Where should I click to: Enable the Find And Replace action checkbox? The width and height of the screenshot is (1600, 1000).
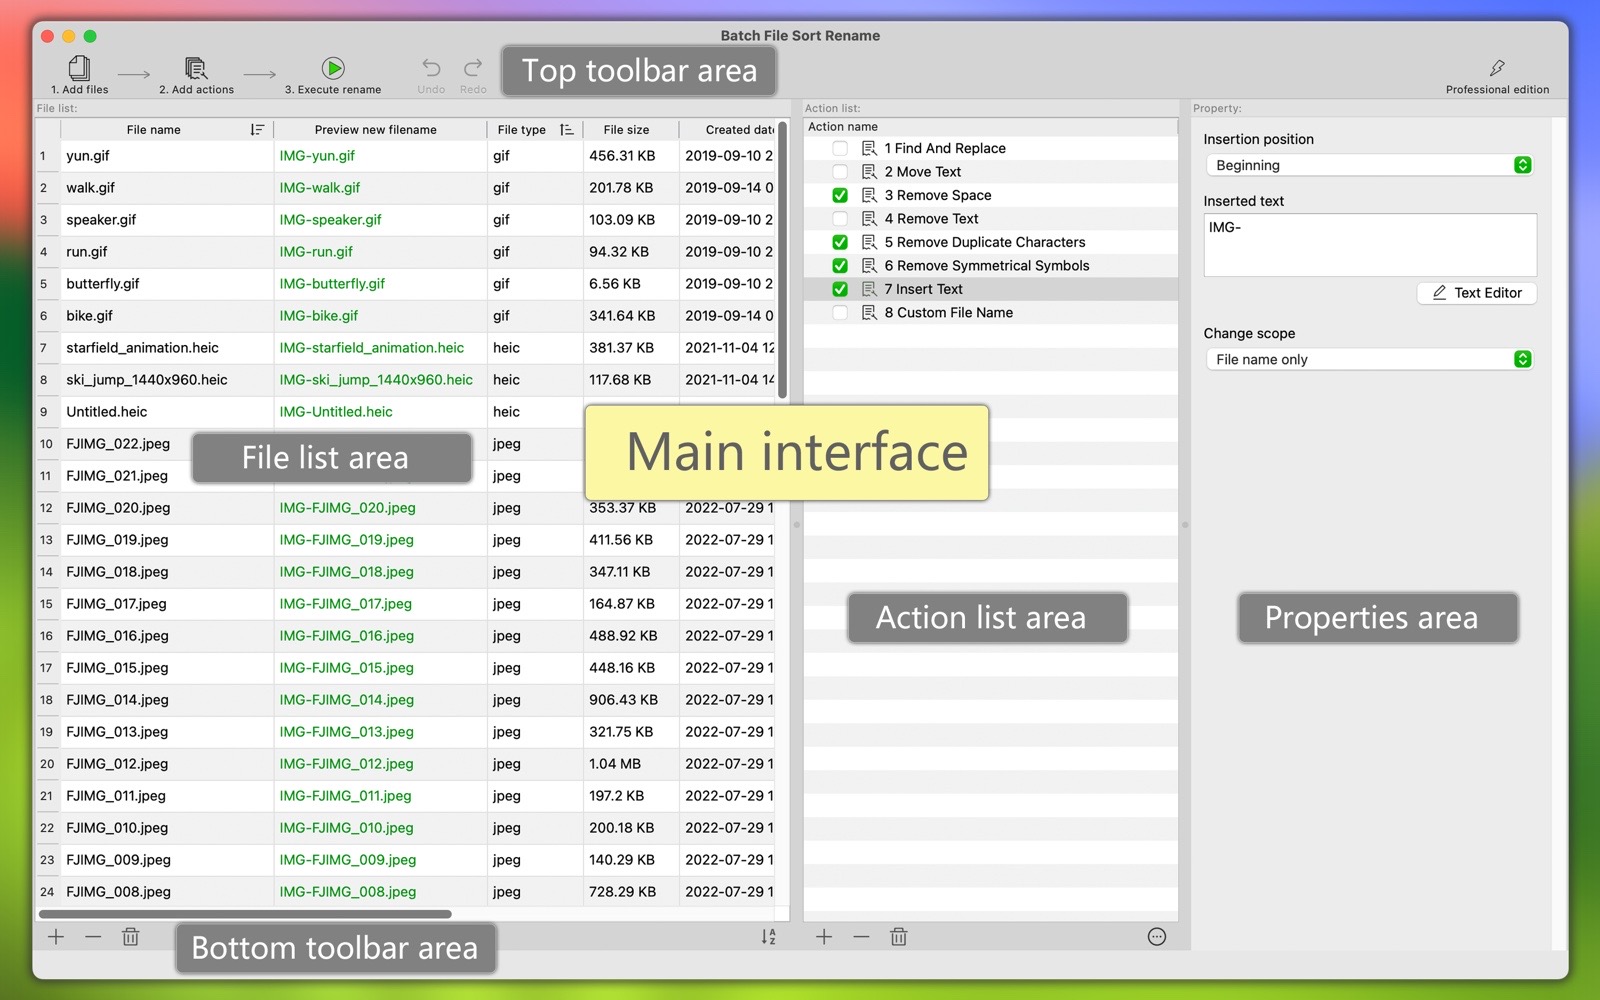[840, 148]
